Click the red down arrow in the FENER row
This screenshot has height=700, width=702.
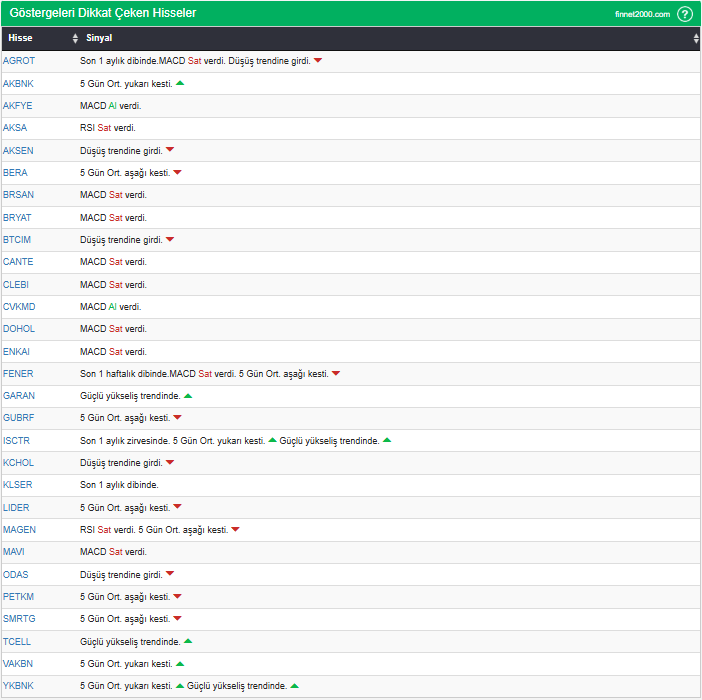(336, 373)
